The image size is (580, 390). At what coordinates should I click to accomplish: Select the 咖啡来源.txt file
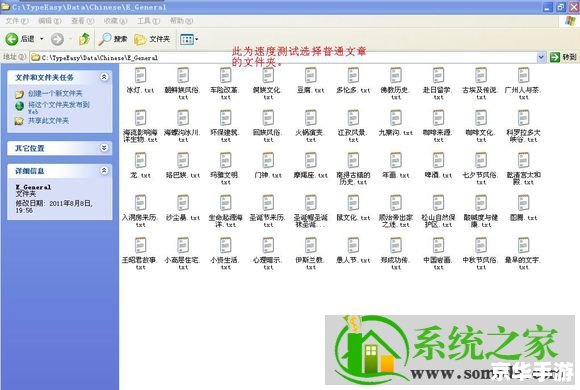tap(438, 126)
